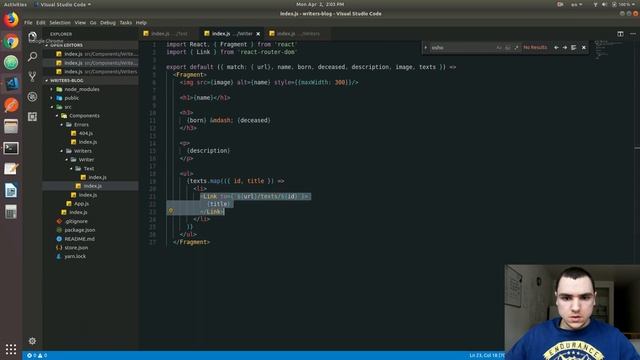The height and width of the screenshot is (360, 640).
Task: Click the Visual Studio Code dock icon
Action: (x=11, y=84)
